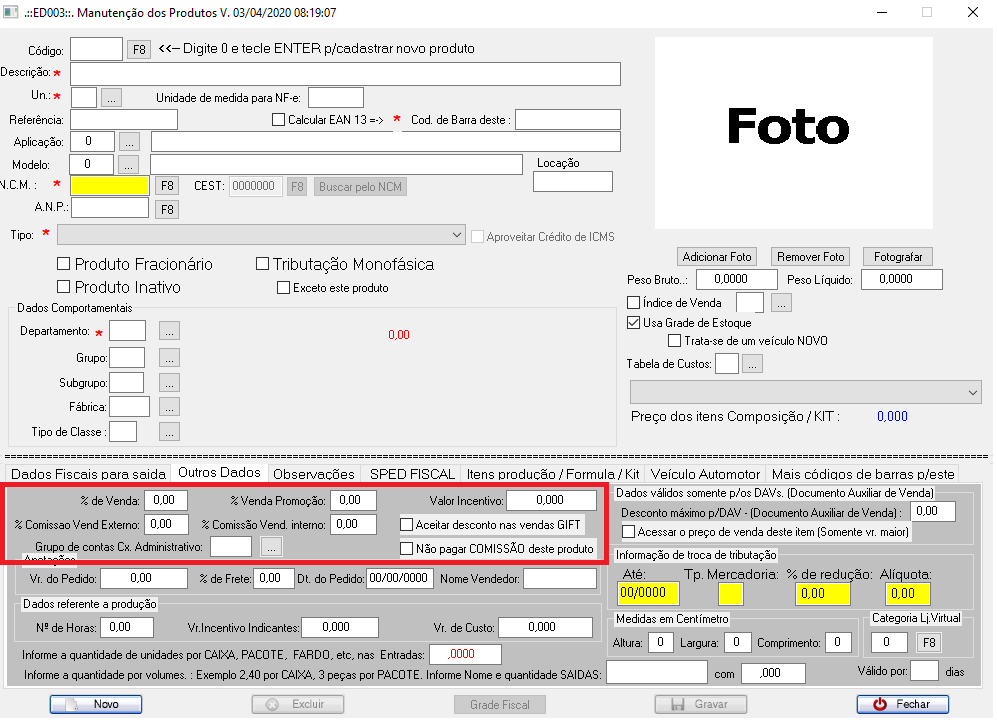The image size is (997, 722).
Task: Click F8 button under Categoria Lj.Virtual
Action: (927, 642)
